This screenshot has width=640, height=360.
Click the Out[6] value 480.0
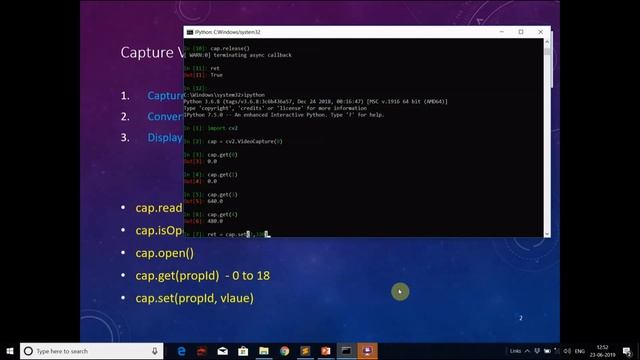click(x=215, y=221)
